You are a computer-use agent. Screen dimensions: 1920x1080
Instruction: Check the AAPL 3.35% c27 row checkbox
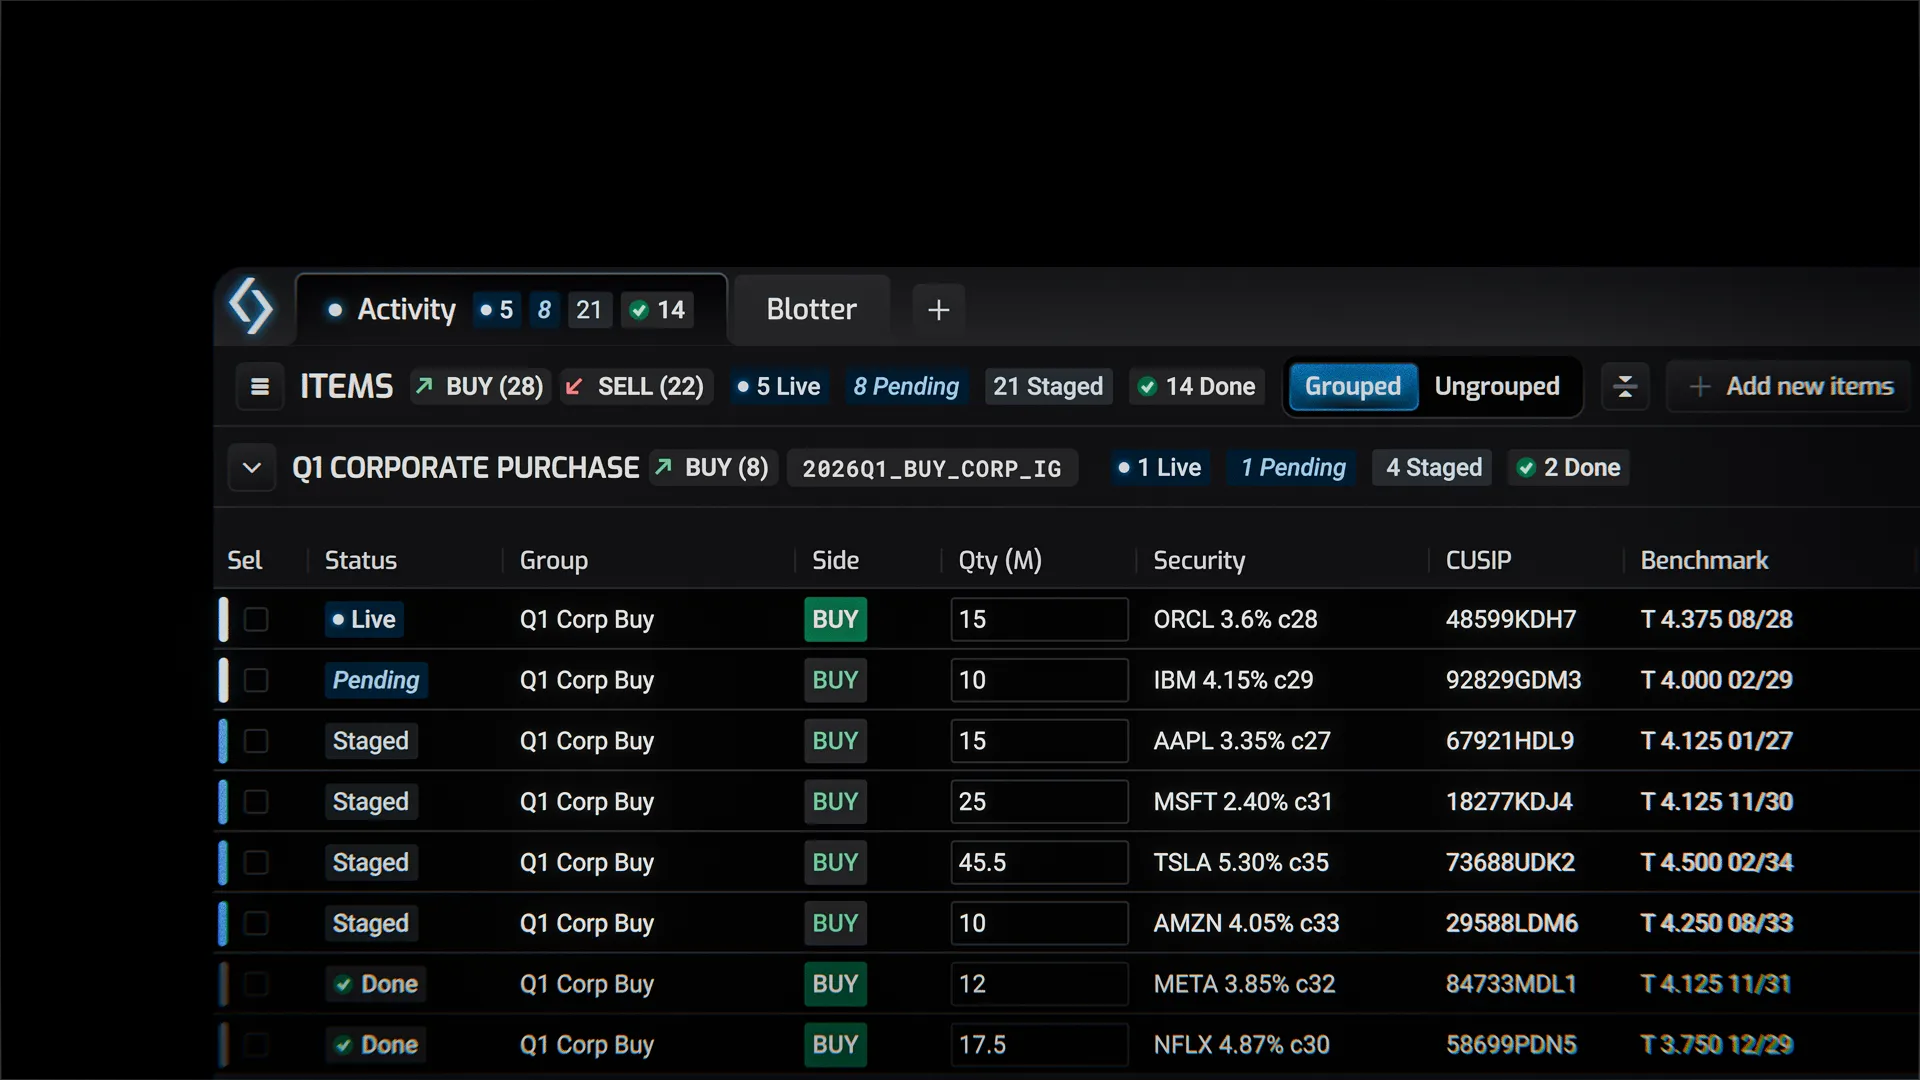[256, 741]
